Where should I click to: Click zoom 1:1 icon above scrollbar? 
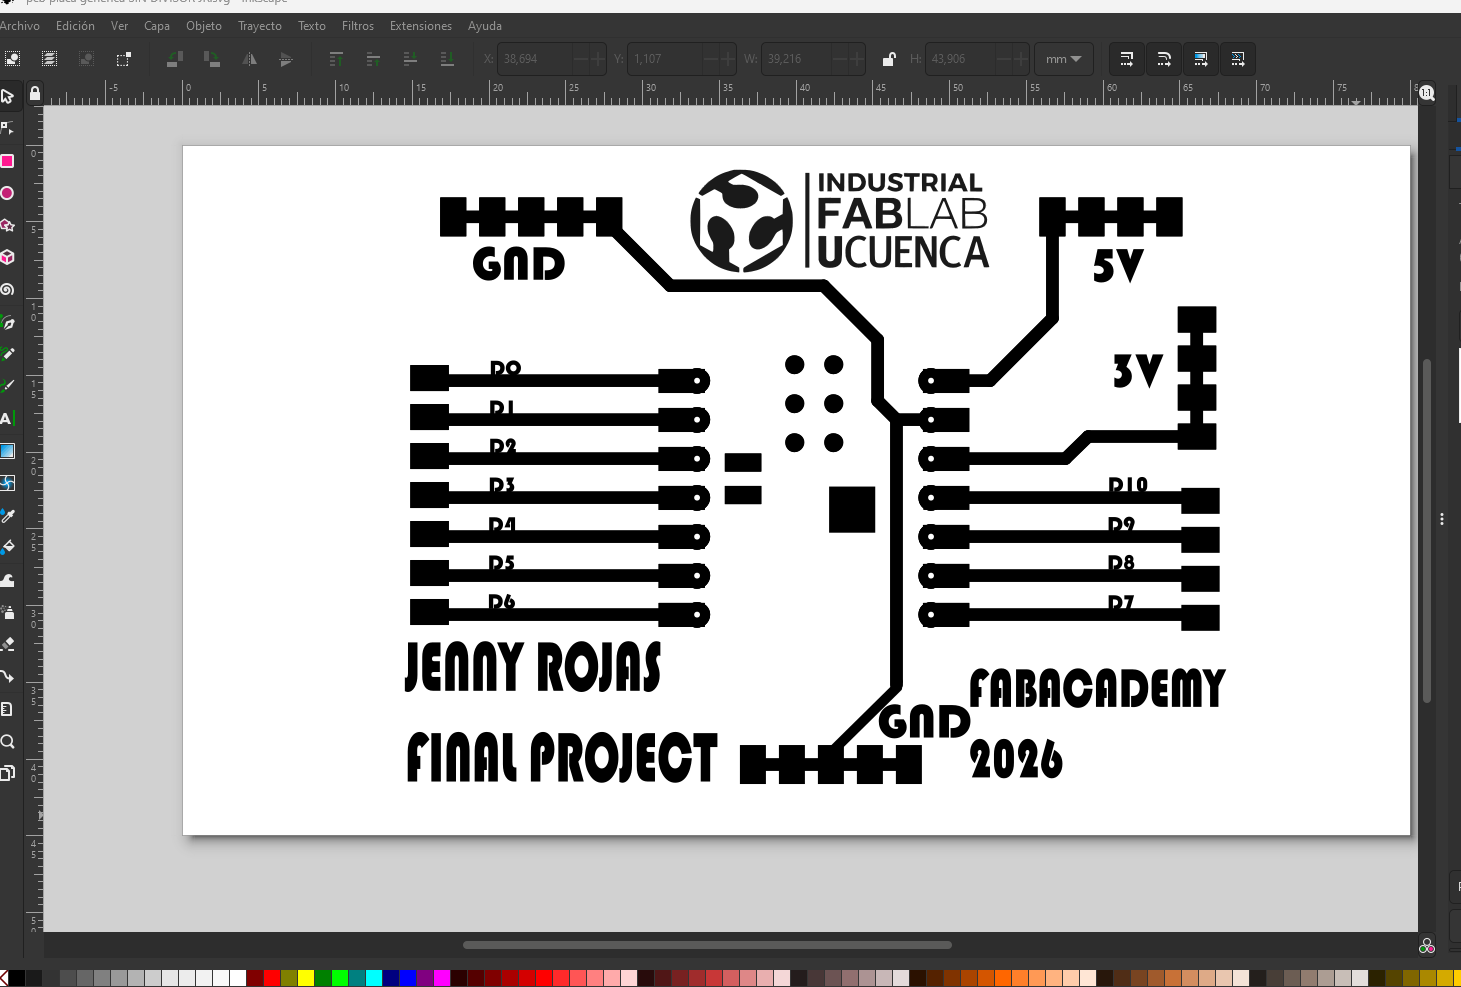coord(1427,93)
